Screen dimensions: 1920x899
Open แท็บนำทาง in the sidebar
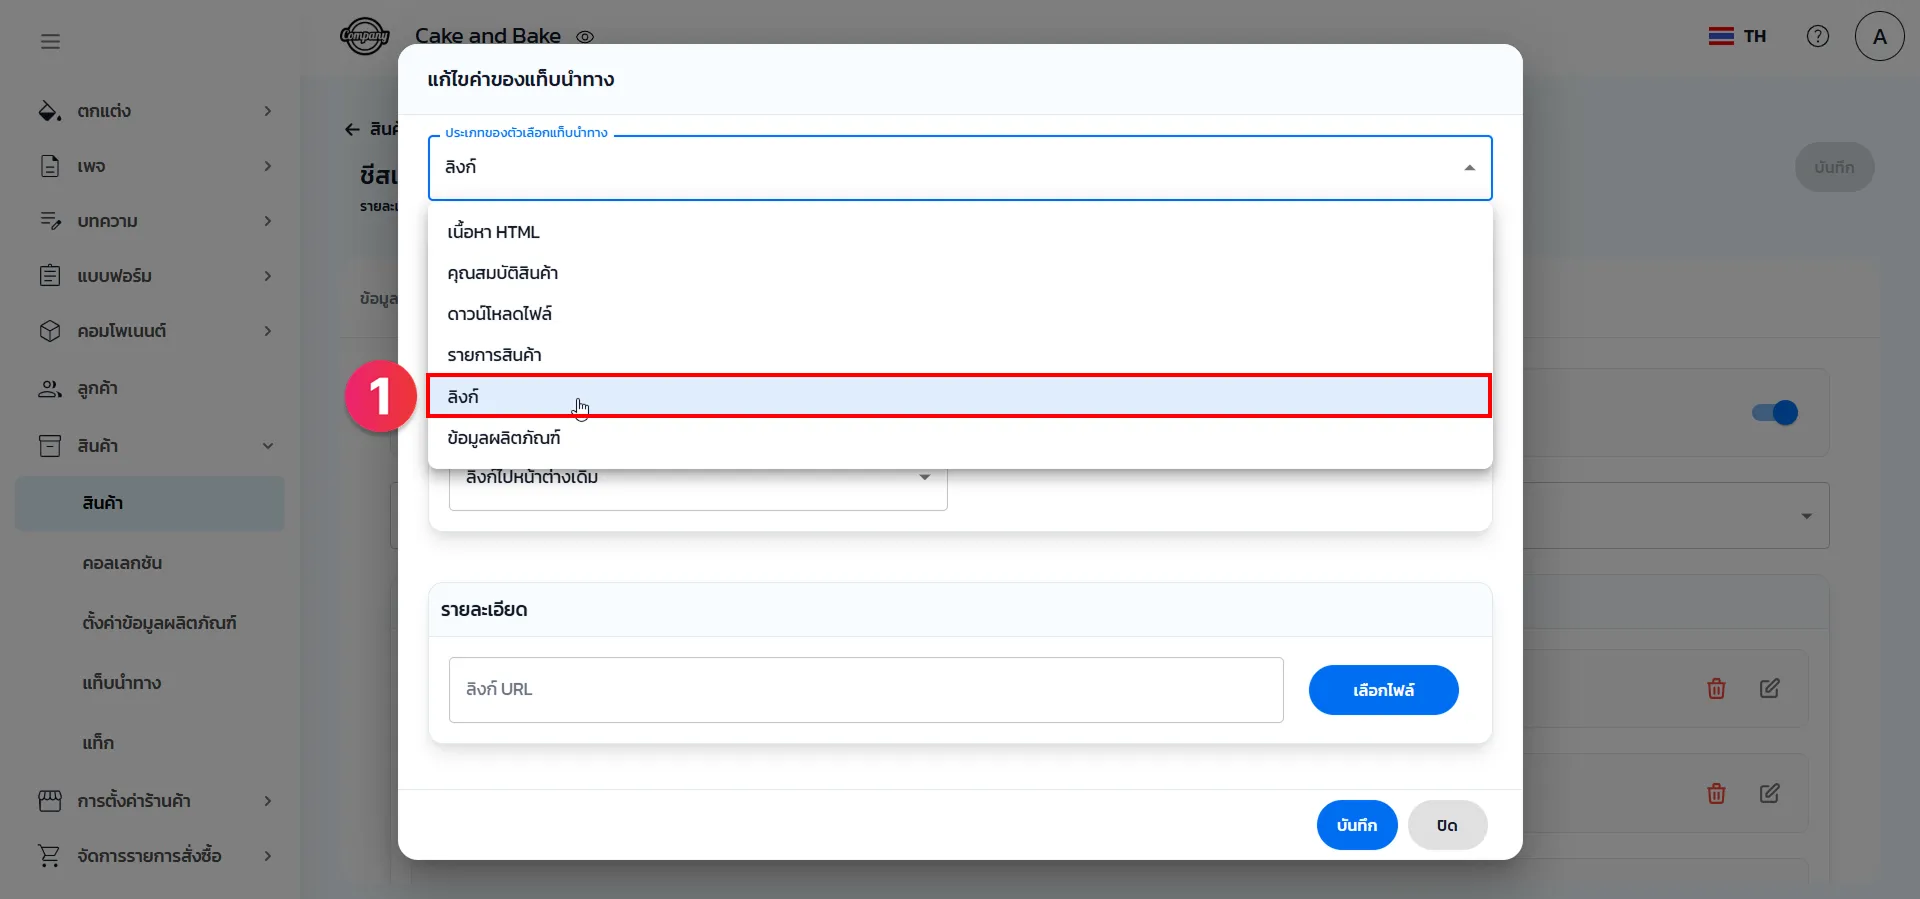point(122,683)
